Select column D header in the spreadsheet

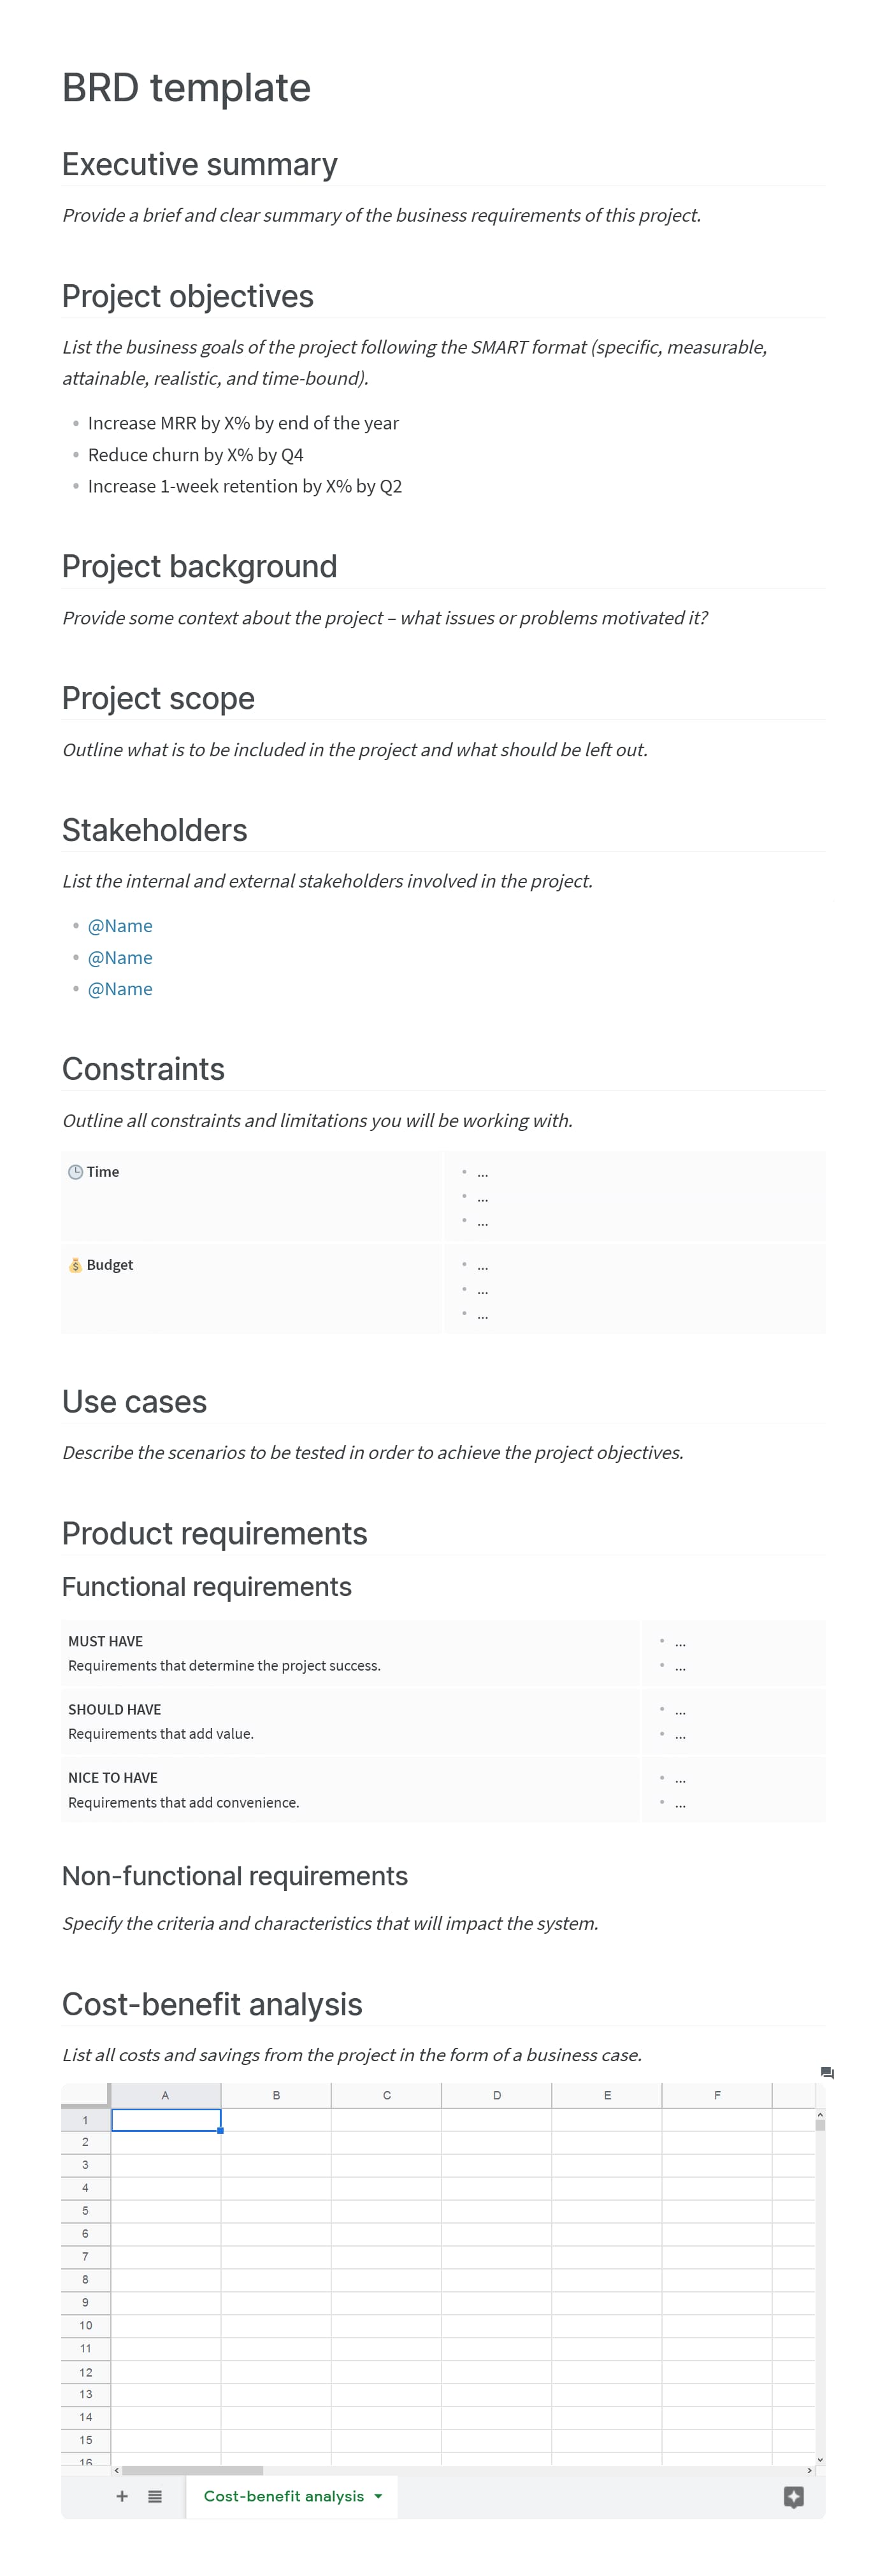(497, 2095)
